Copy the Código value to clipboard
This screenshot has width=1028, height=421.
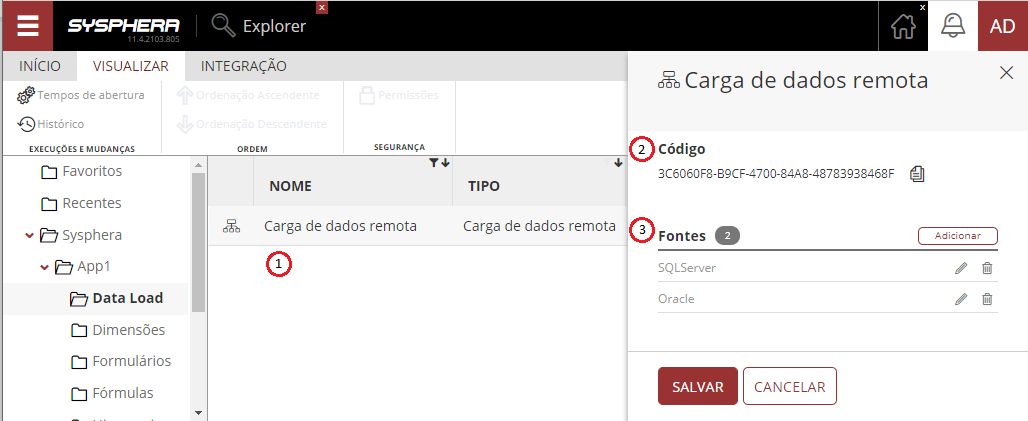tap(917, 174)
